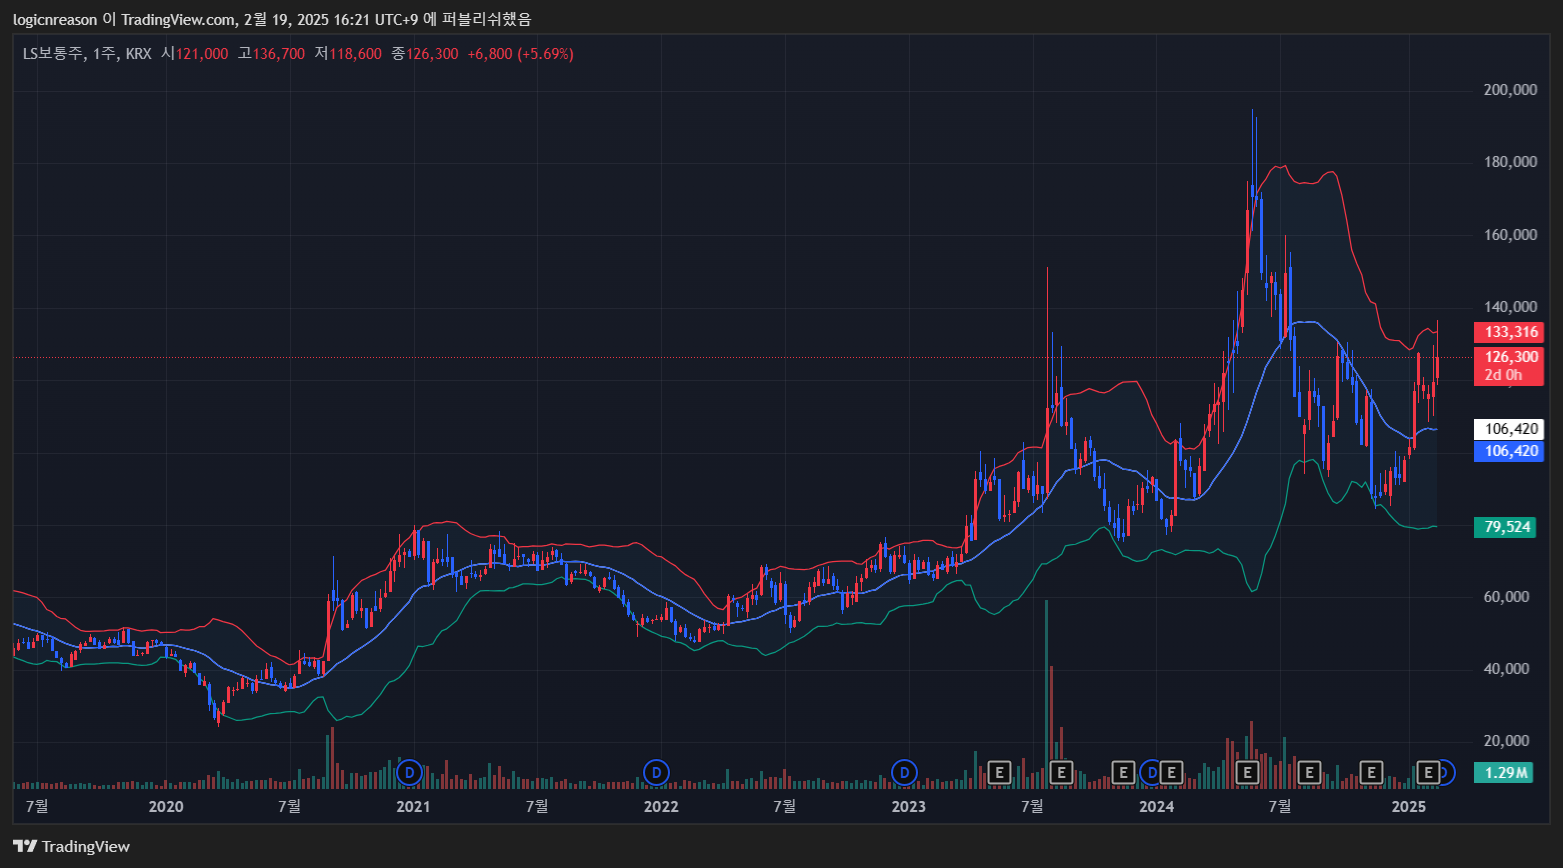Select the 1.29M volume label
This screenshot has height=868, width=1563.
[x=1504, y=772]
